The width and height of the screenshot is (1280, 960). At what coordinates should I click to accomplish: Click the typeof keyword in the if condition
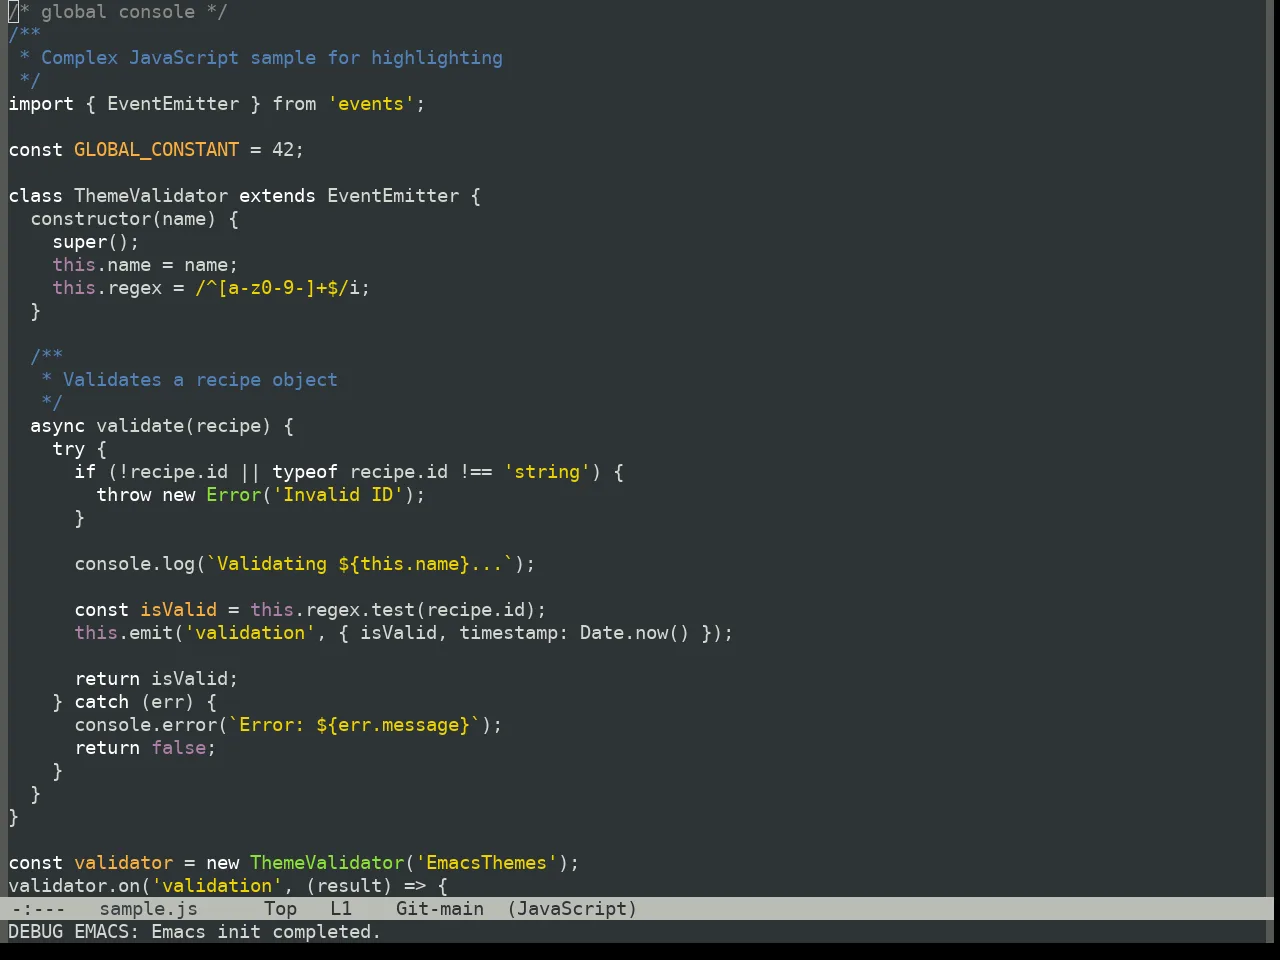305,472
